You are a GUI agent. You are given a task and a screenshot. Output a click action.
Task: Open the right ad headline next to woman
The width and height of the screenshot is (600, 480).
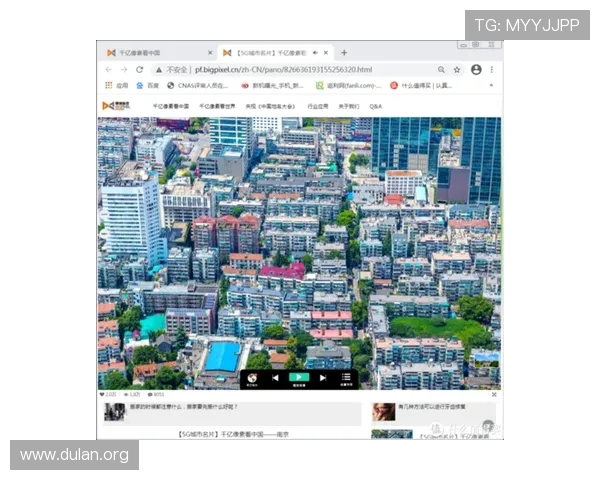[432, 407]
